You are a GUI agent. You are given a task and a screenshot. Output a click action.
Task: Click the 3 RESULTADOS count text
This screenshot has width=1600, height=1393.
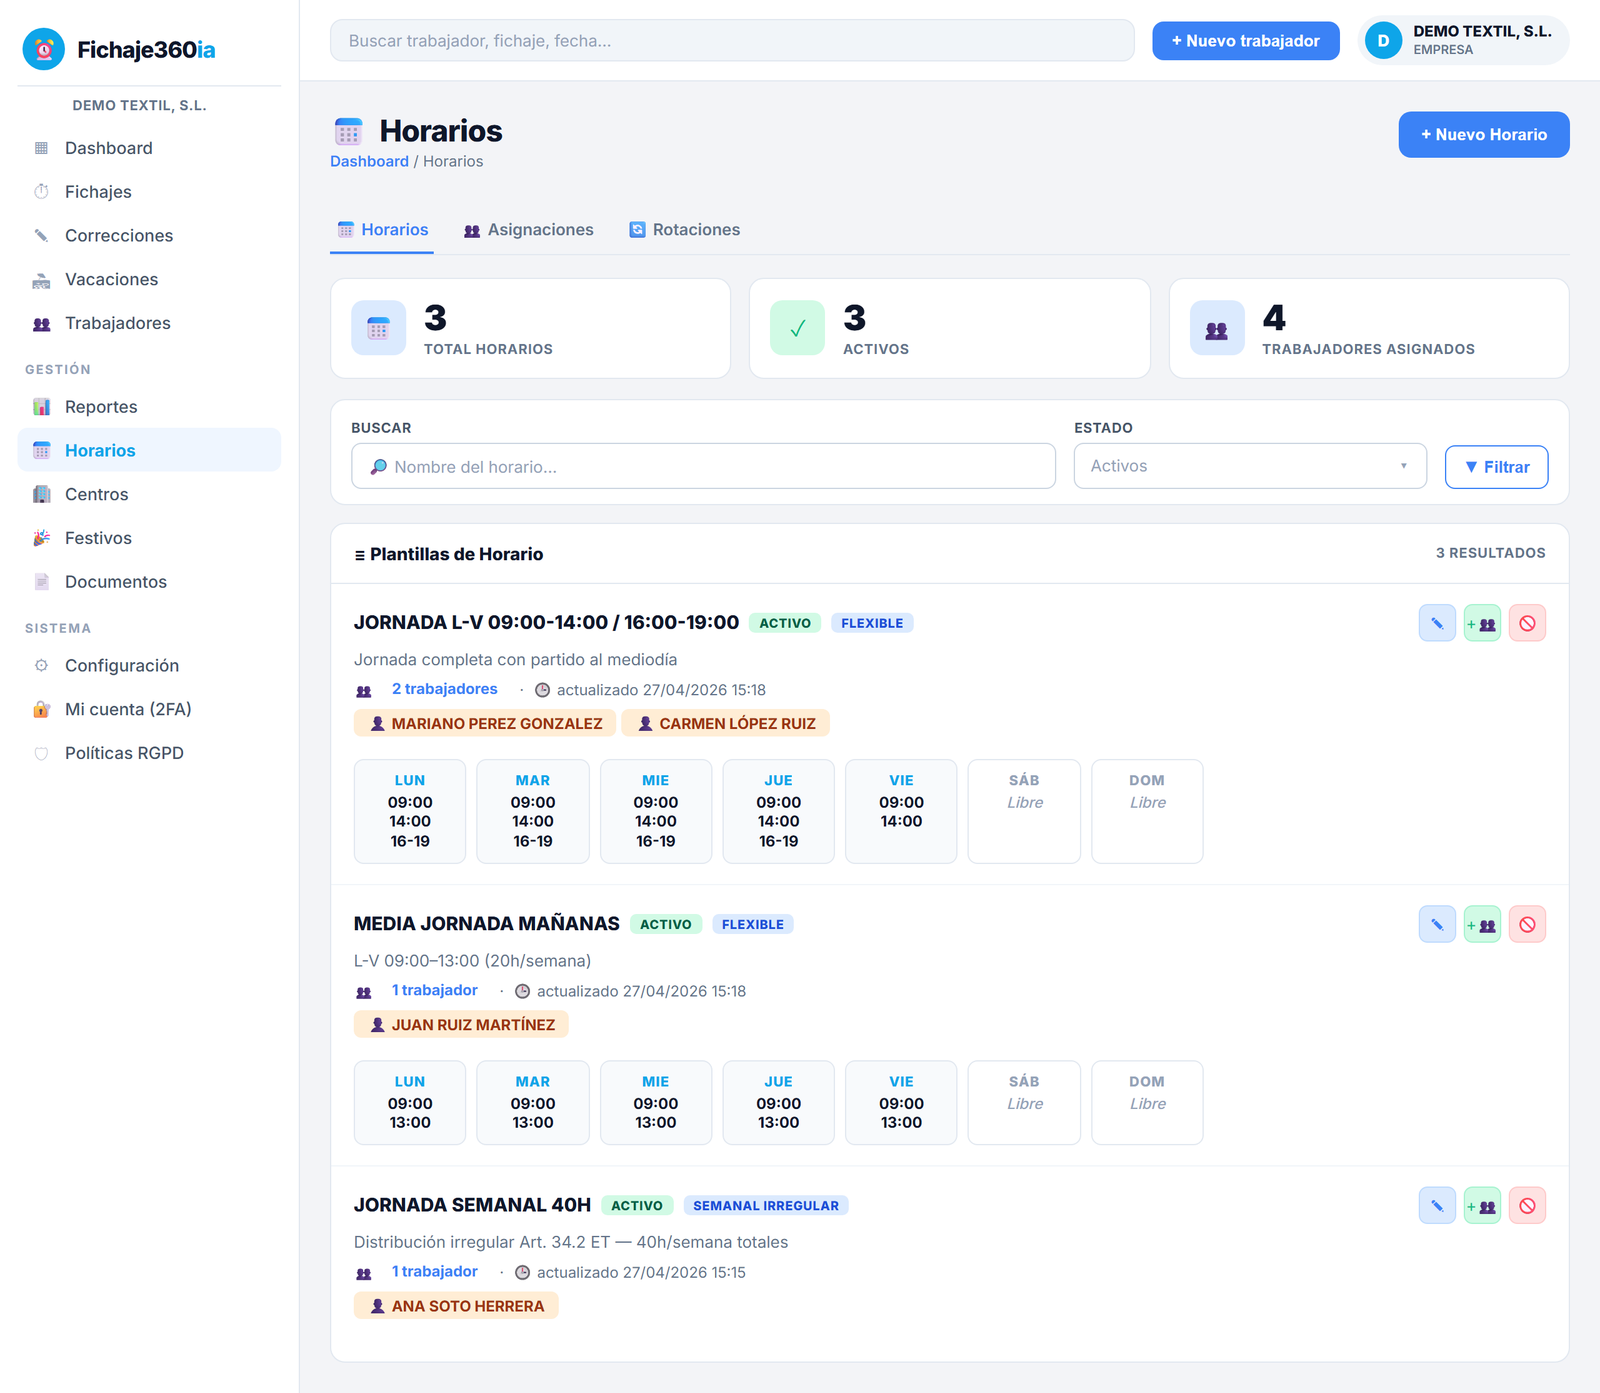(1490, 553)
